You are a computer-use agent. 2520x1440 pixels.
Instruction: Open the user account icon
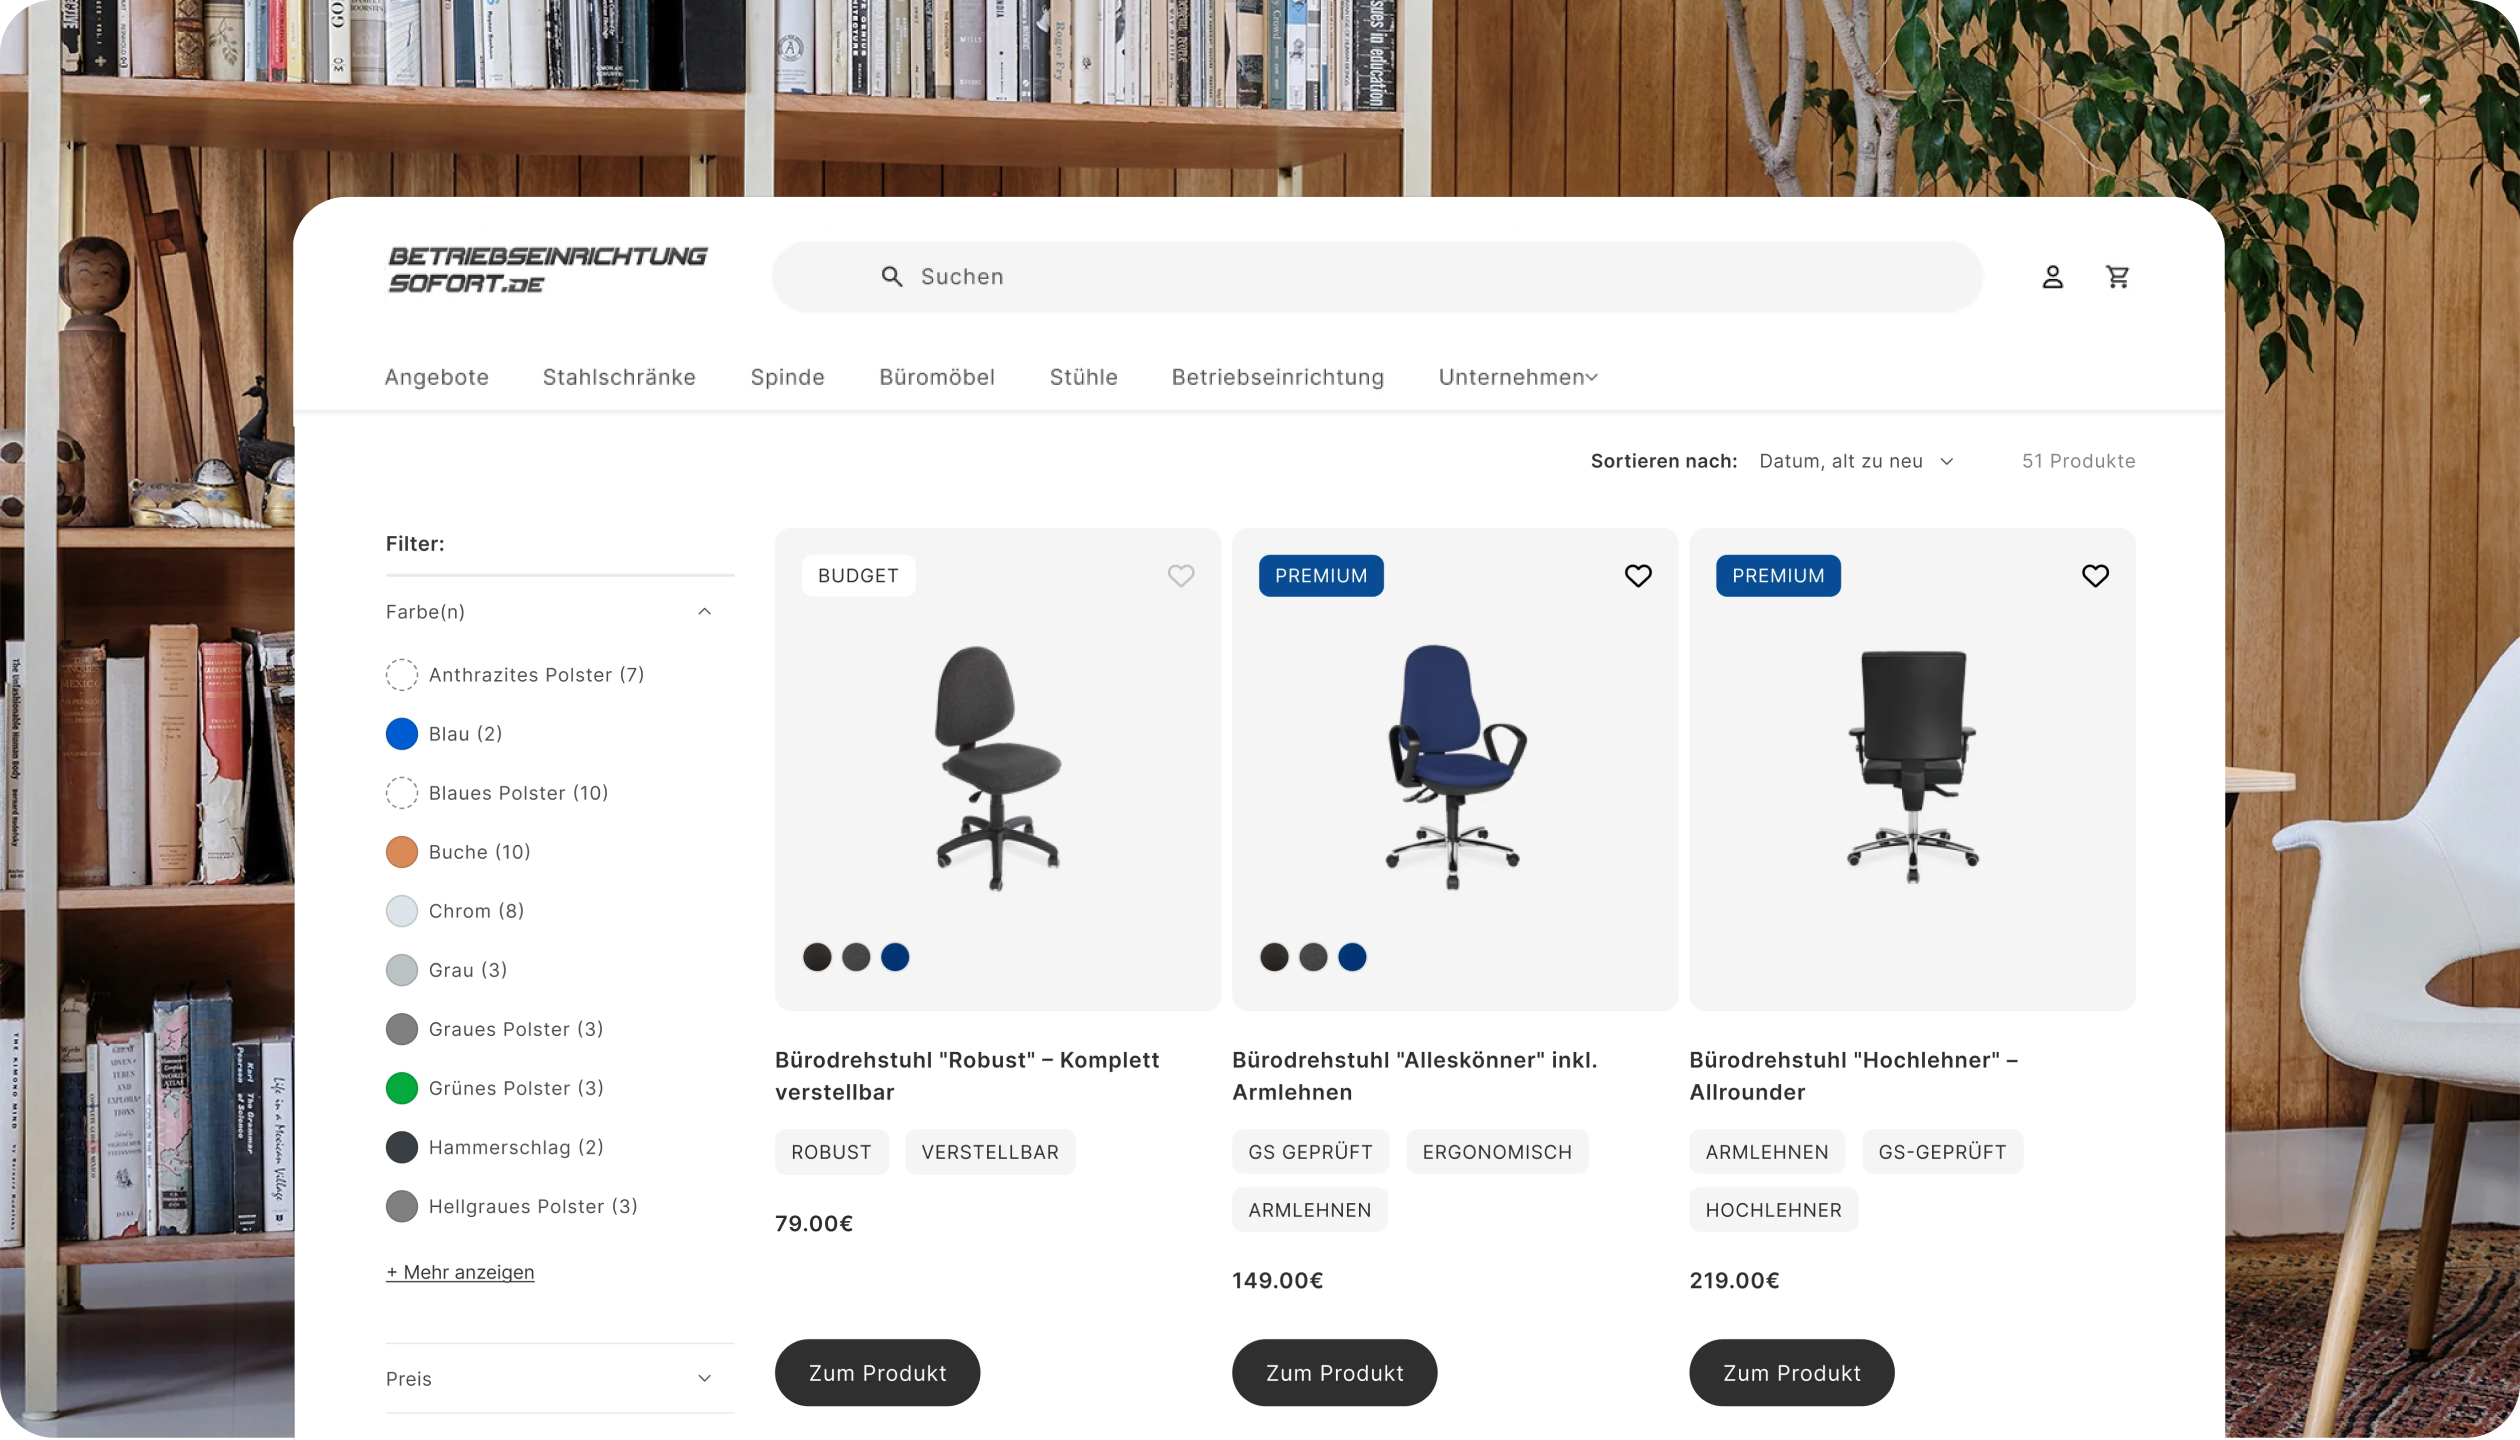(x=2052, y=277)
